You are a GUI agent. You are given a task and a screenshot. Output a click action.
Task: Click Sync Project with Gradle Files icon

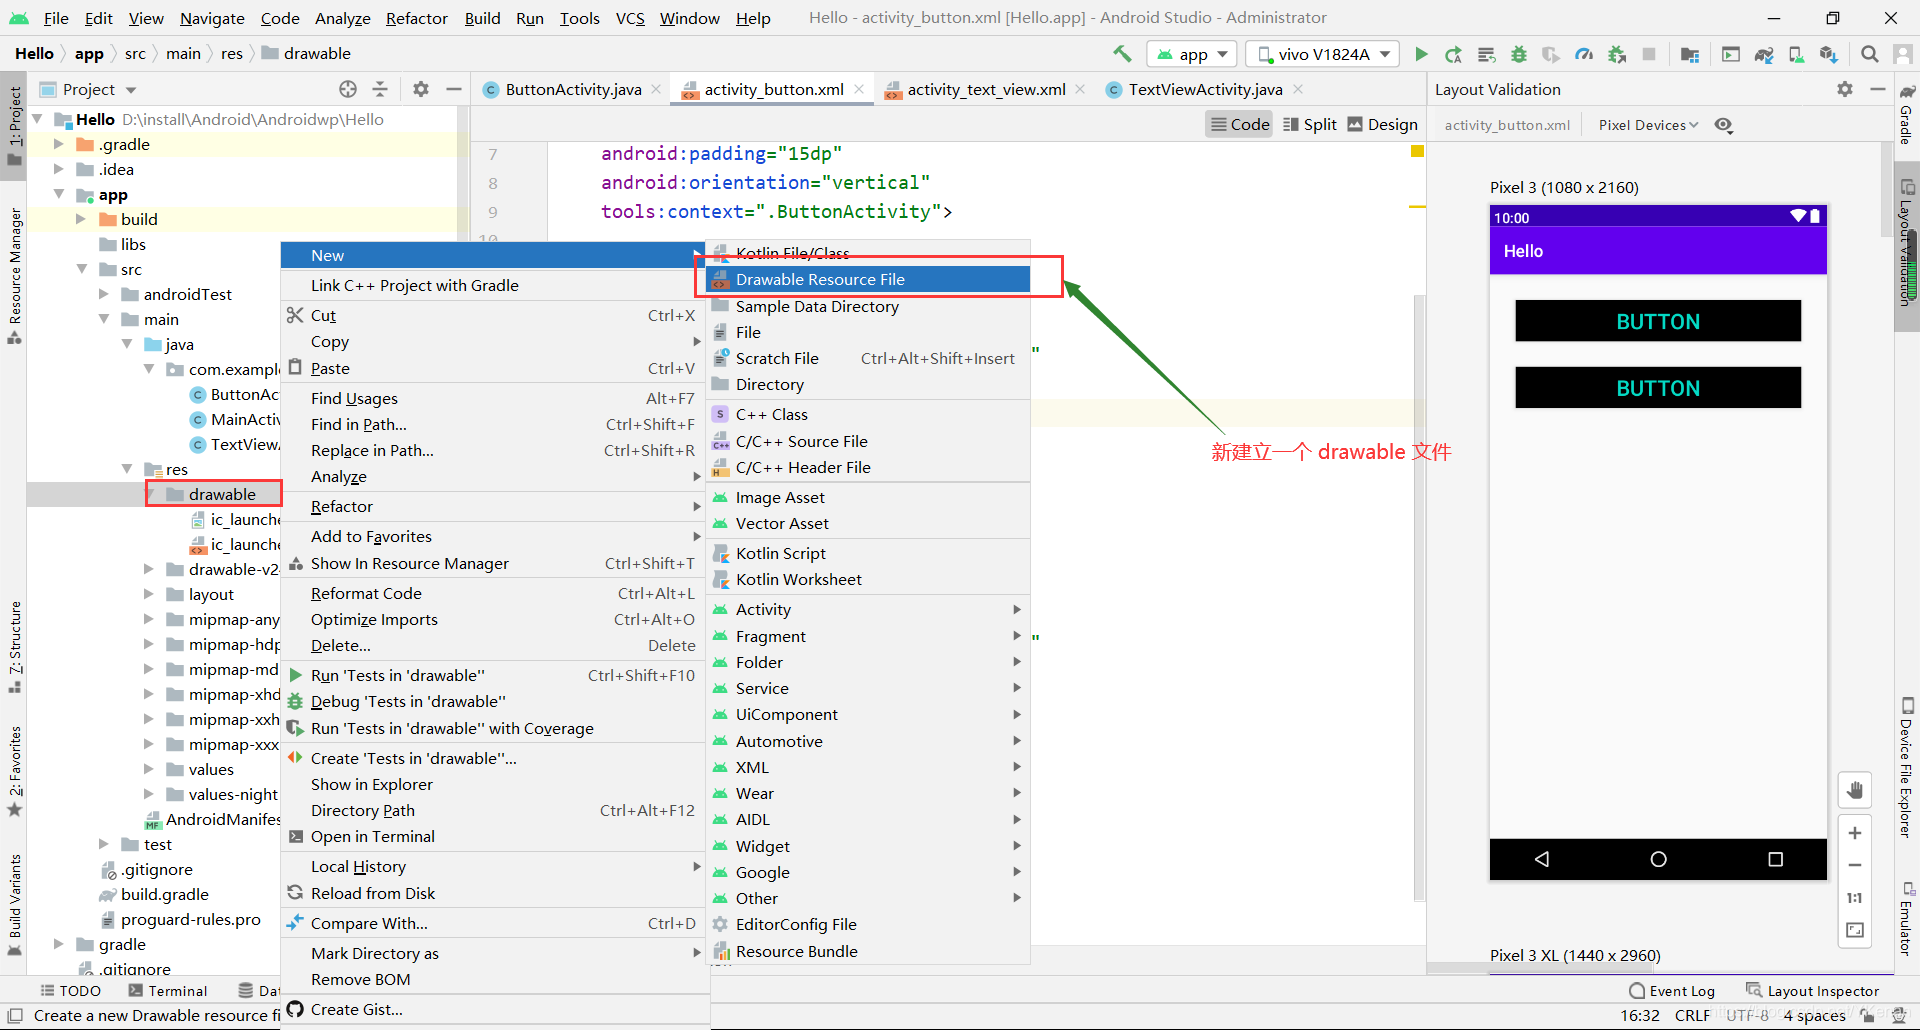(x=1764, y=54)
